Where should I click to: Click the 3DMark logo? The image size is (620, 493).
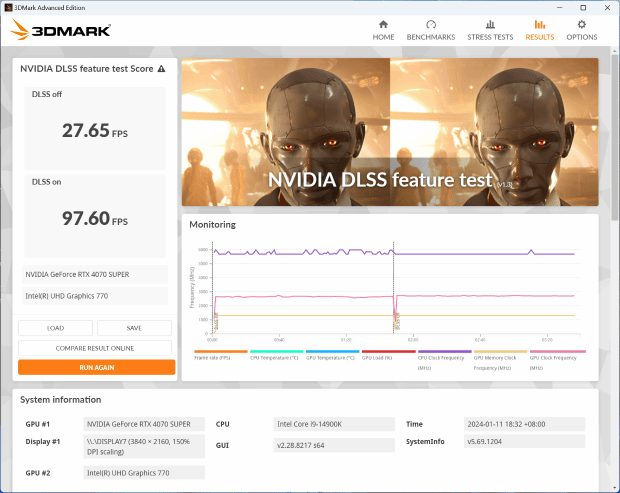tap(60, 30)
